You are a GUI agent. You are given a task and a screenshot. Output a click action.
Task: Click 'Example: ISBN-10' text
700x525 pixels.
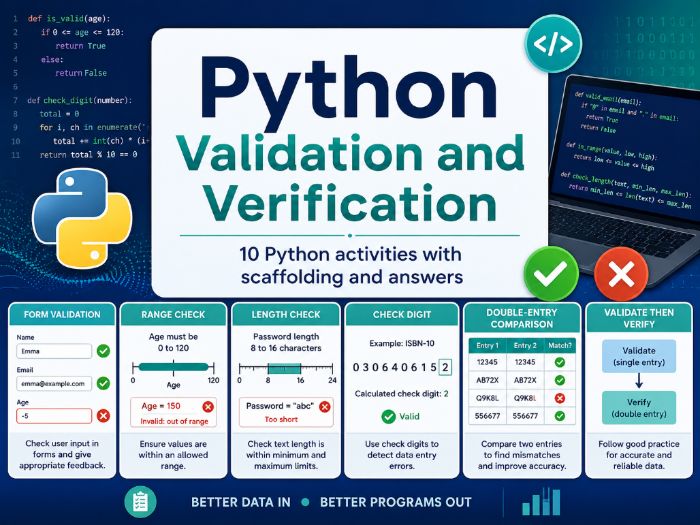point(402,343)
